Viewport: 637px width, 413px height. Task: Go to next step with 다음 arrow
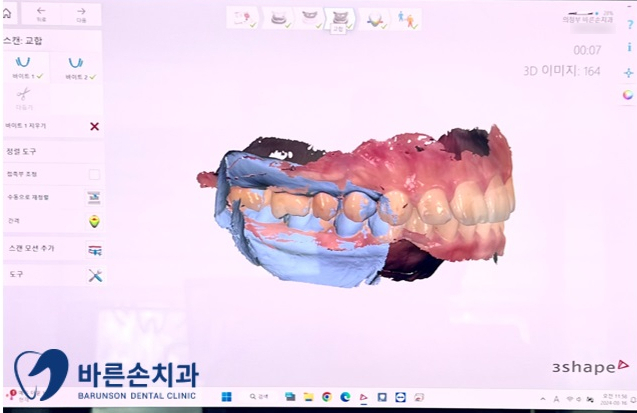tap(82, 13)
